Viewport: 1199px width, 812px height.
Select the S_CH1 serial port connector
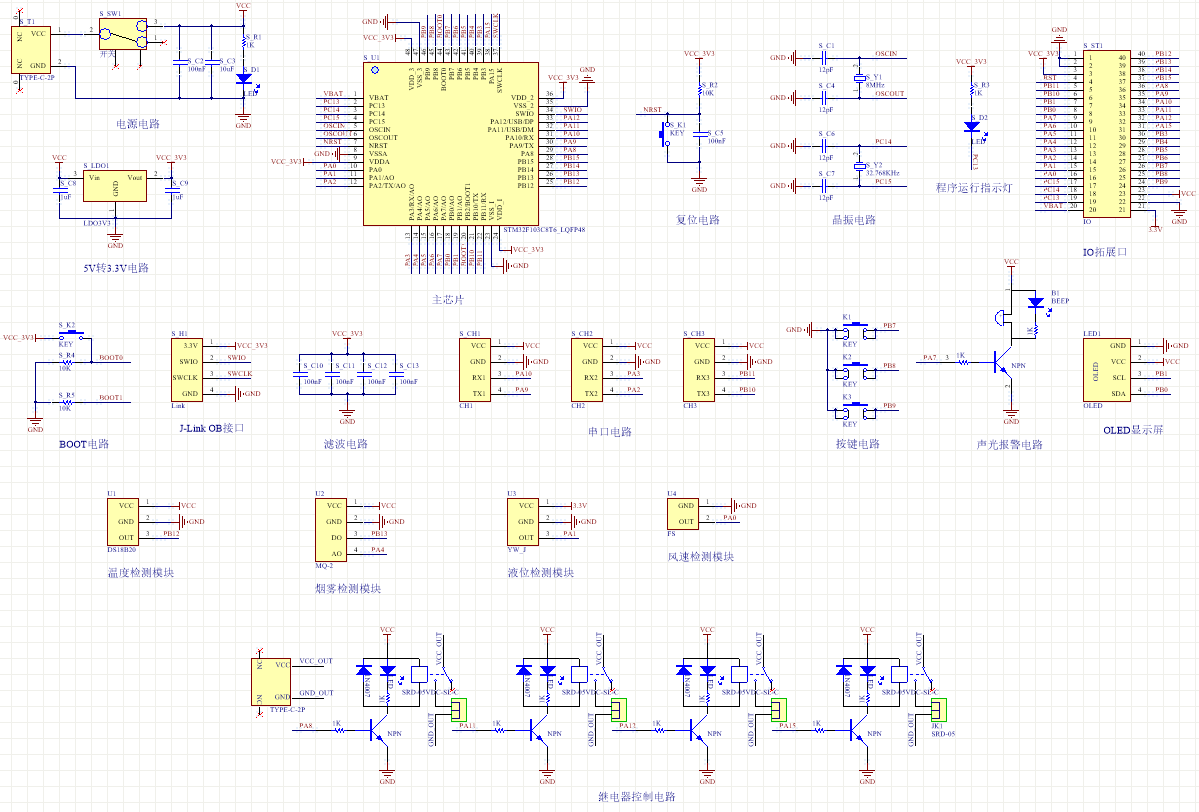coord(474,369)
